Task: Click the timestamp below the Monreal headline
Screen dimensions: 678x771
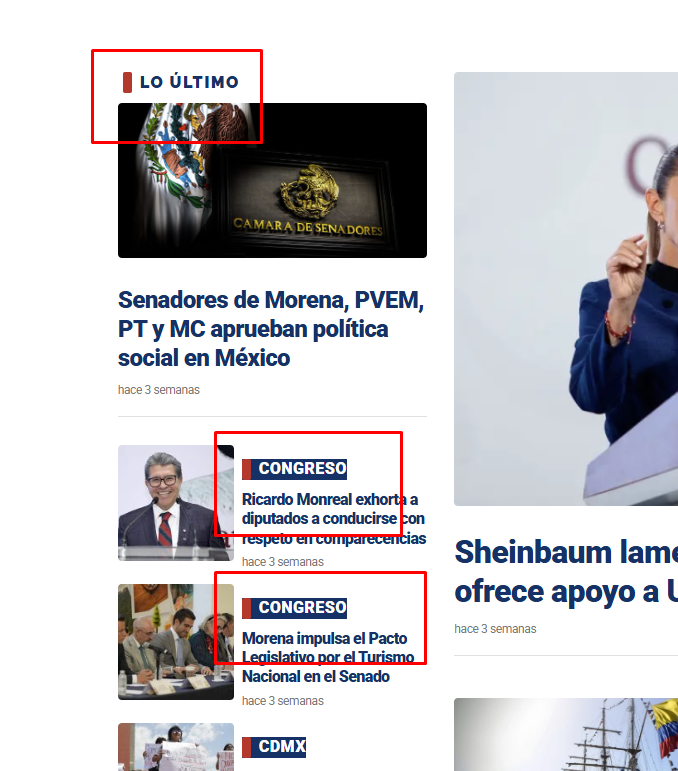Action: coord(283,562)
